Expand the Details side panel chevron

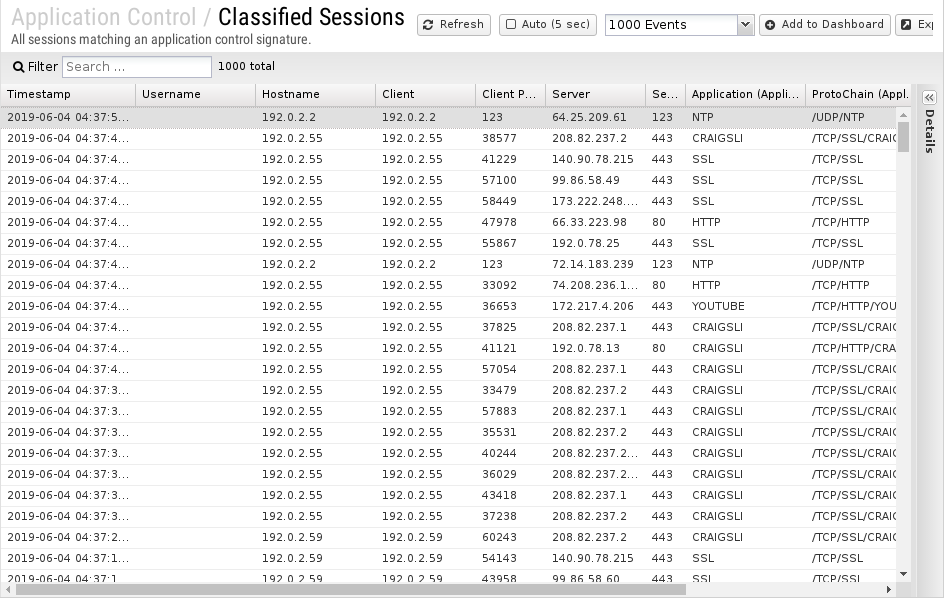point(930,98)
